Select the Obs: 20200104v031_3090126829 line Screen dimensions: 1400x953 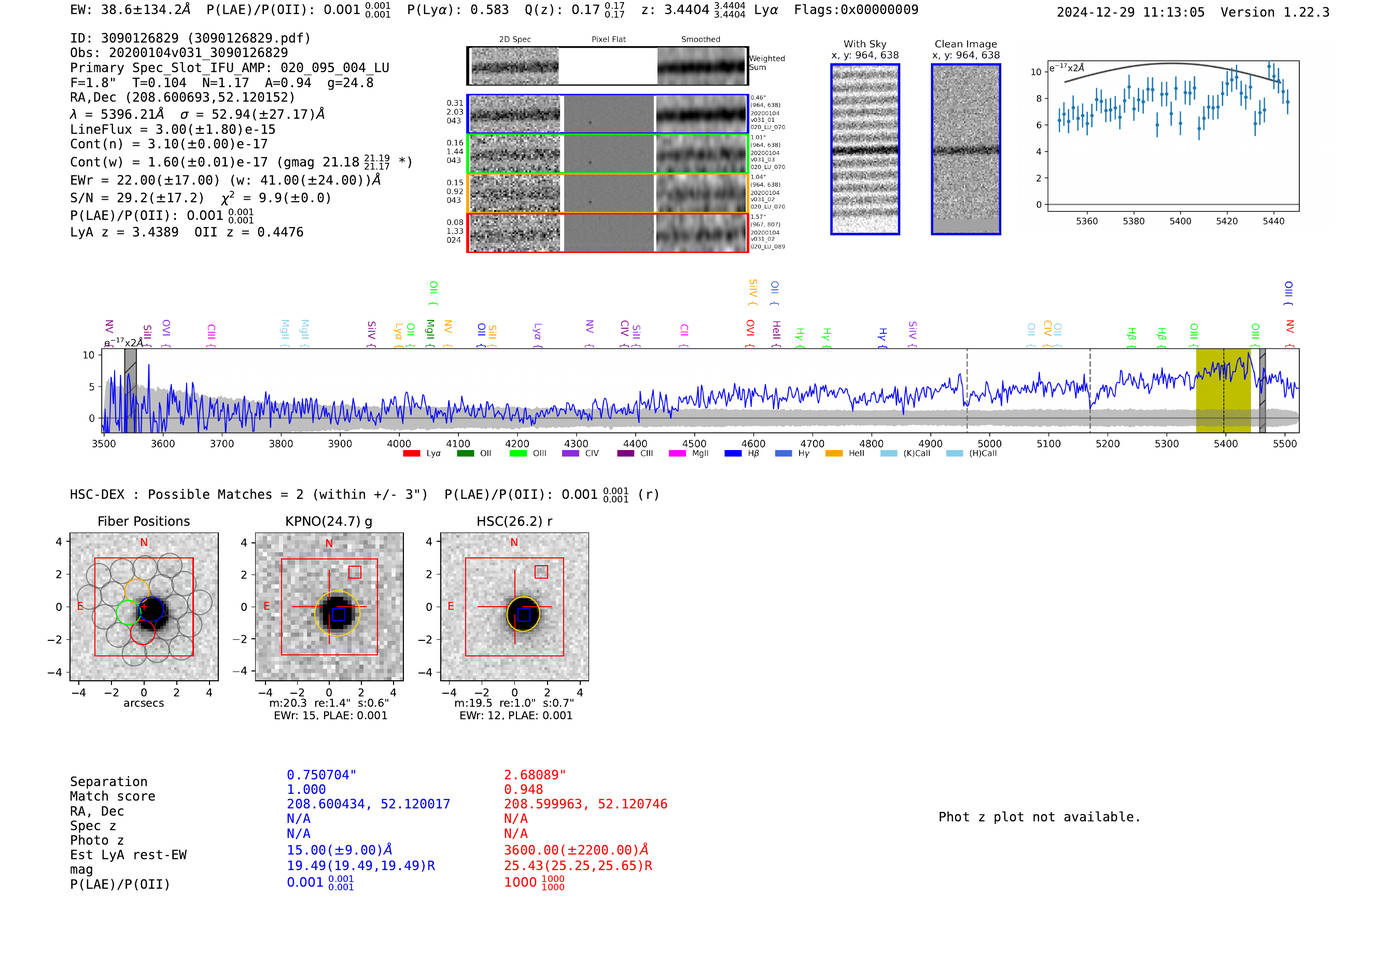179,53
